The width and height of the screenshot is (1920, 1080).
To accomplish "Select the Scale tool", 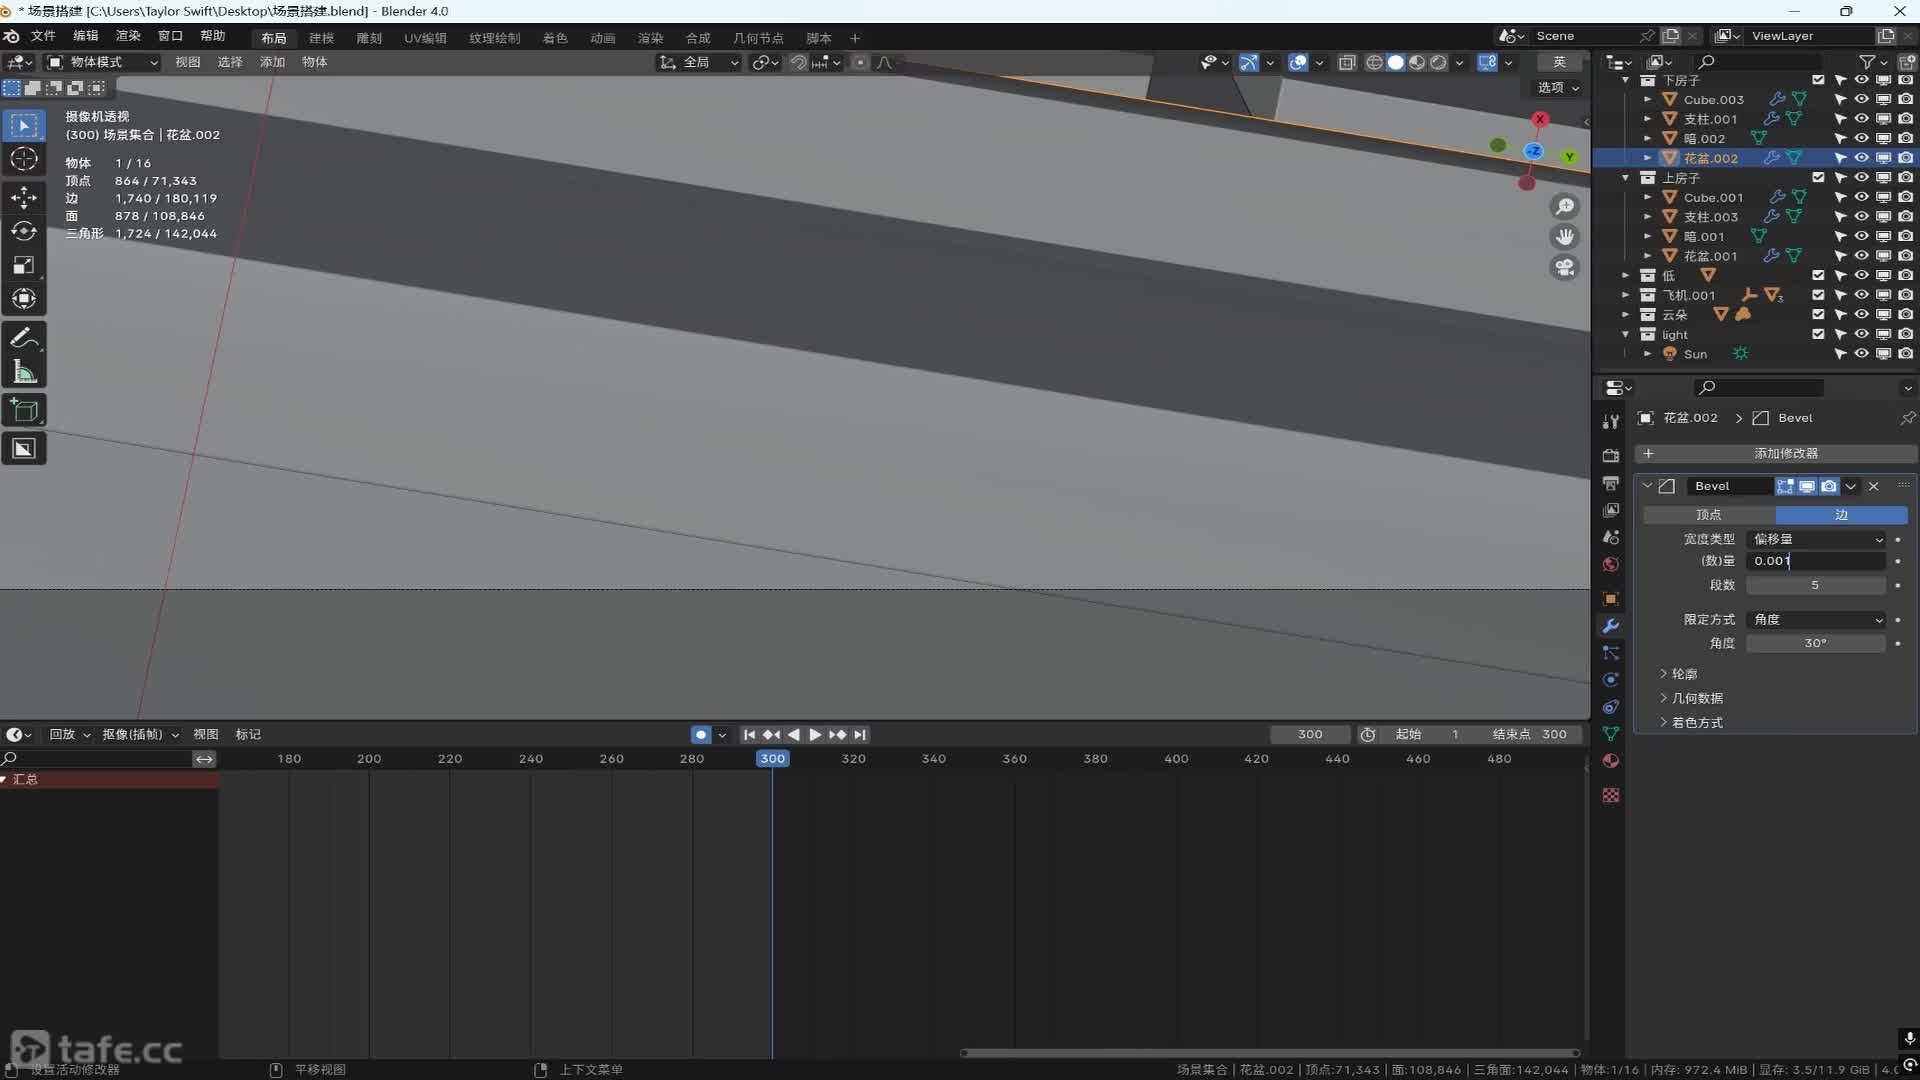I will pyautogui.click(x=24, y=265).
